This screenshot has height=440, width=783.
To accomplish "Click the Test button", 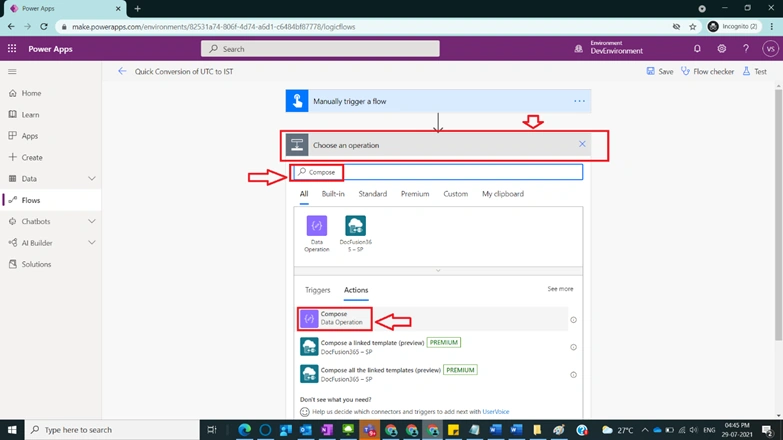I will click(x=755, y=71).
